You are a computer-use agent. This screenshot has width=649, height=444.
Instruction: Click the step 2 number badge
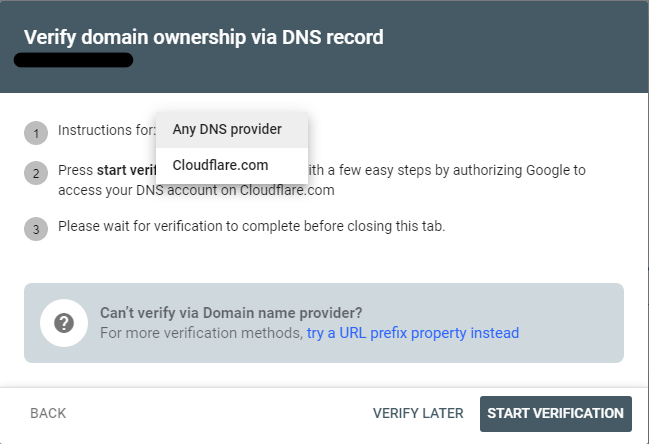[x=36, y=173]
